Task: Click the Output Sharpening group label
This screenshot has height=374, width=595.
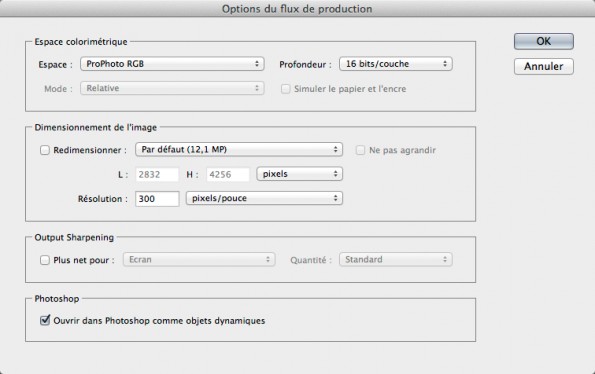Action: coord(74,237)
